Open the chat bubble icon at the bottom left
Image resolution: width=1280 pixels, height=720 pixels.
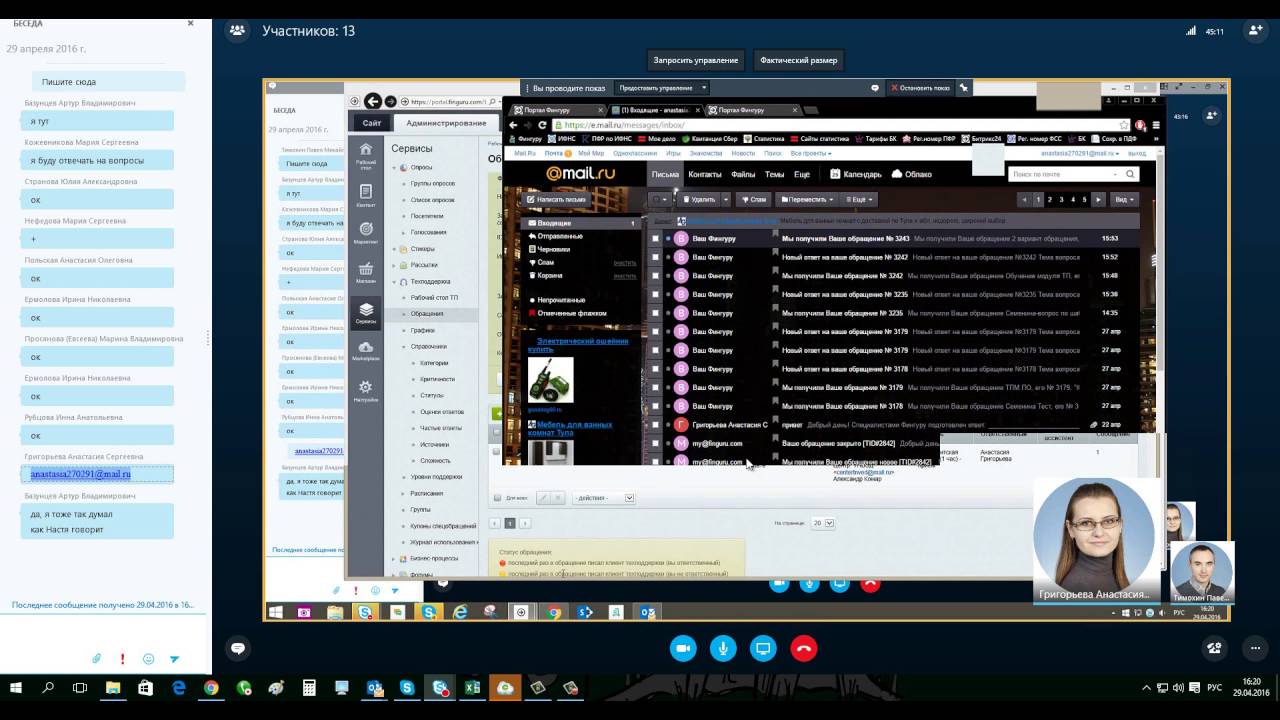click(237, 648)
